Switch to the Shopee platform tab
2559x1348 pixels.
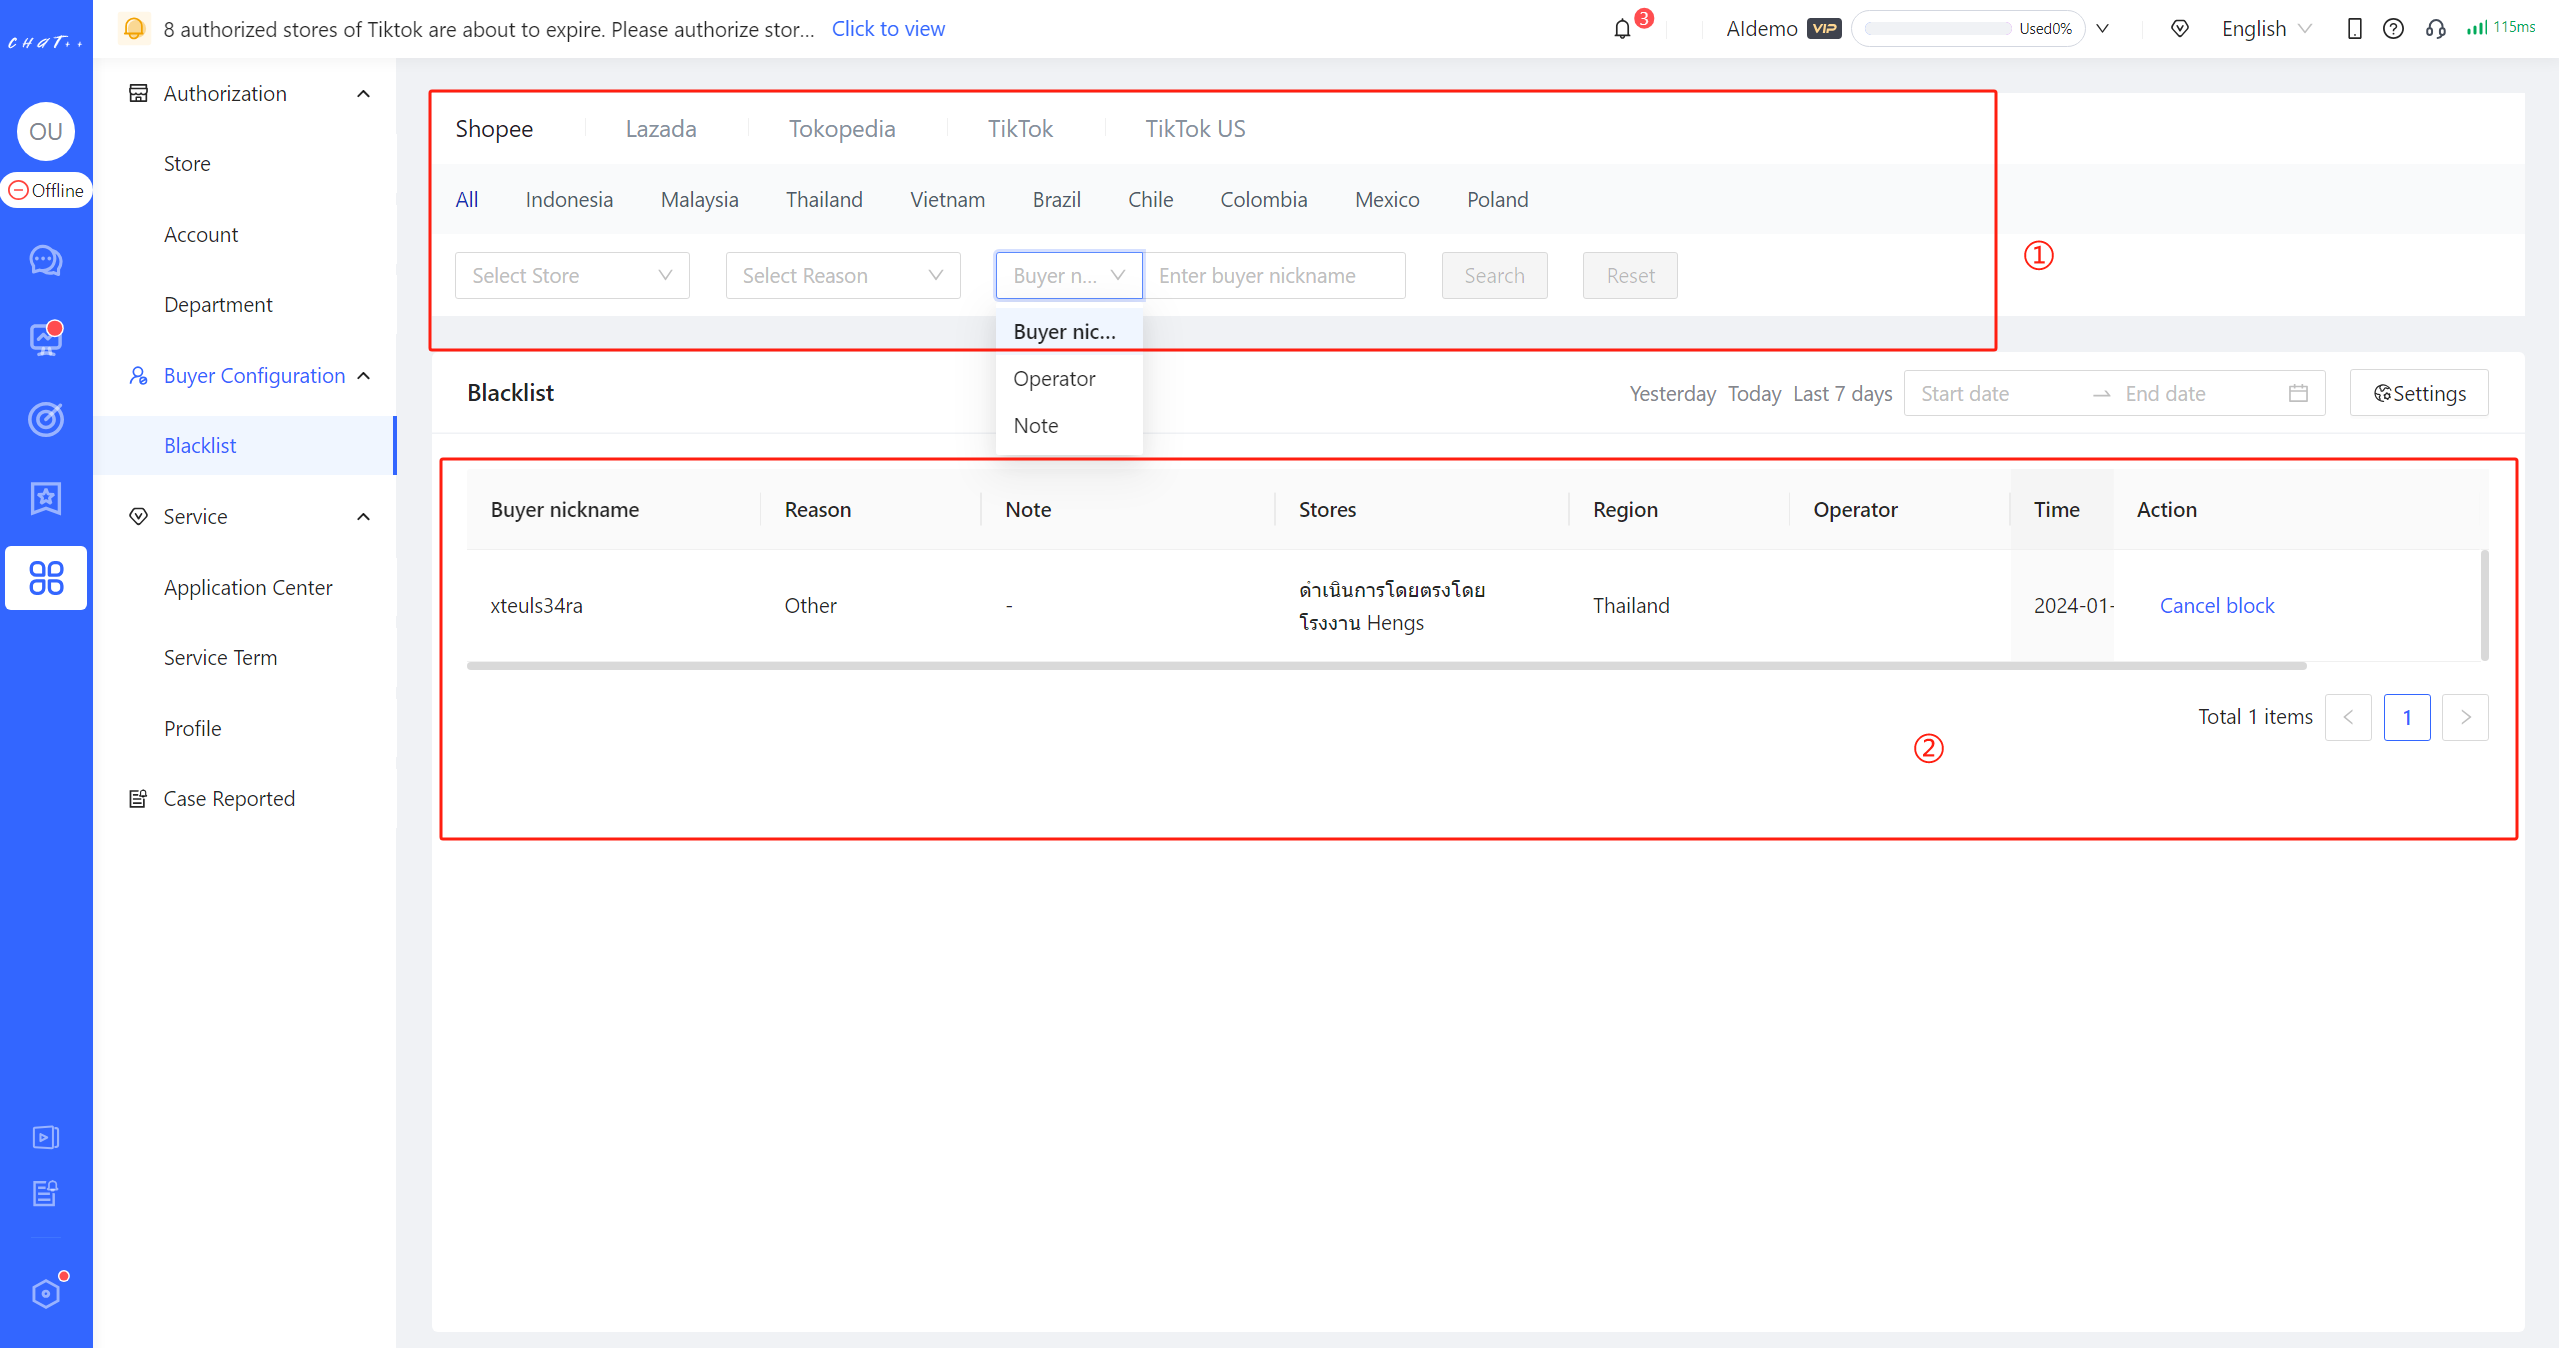494,129
